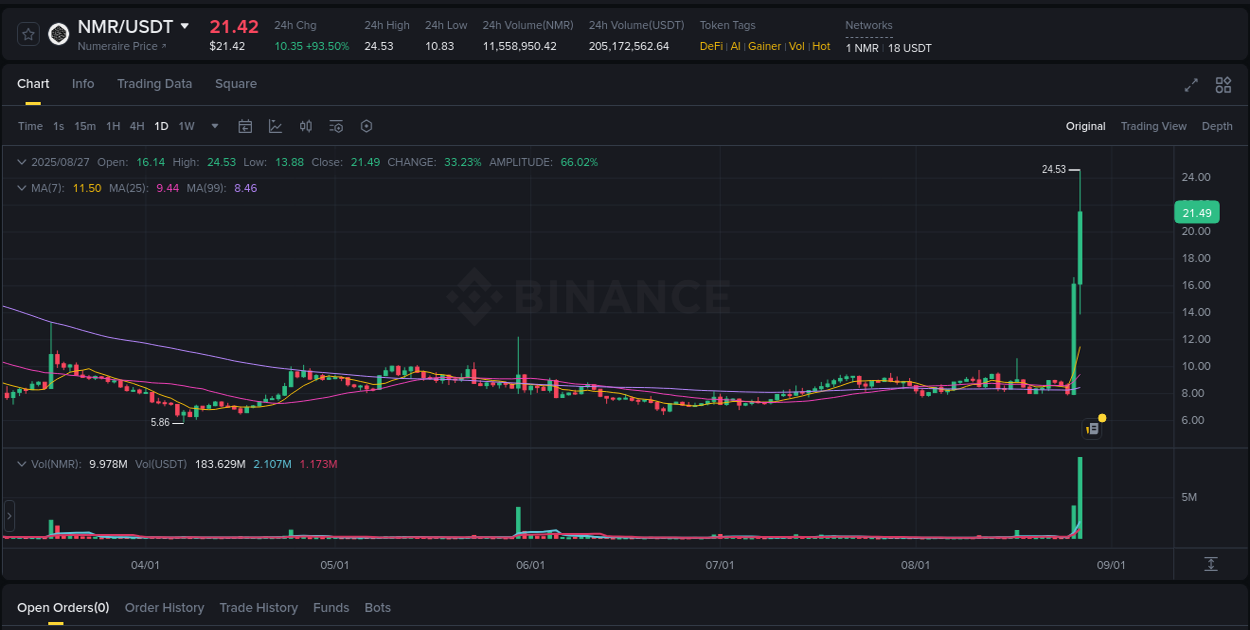Open the Numeraire Price link
Screen dimensions: 1250x630
point(113,46)
